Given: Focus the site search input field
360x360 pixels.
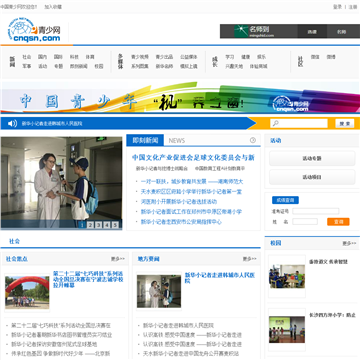Looking at the screenshot, I should coord(299,124).
